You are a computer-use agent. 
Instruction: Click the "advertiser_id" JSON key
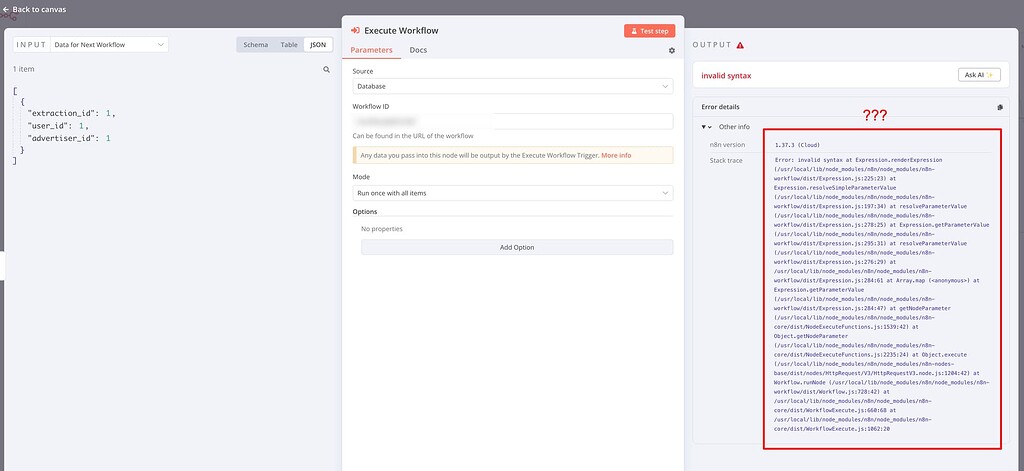point(63,138)
